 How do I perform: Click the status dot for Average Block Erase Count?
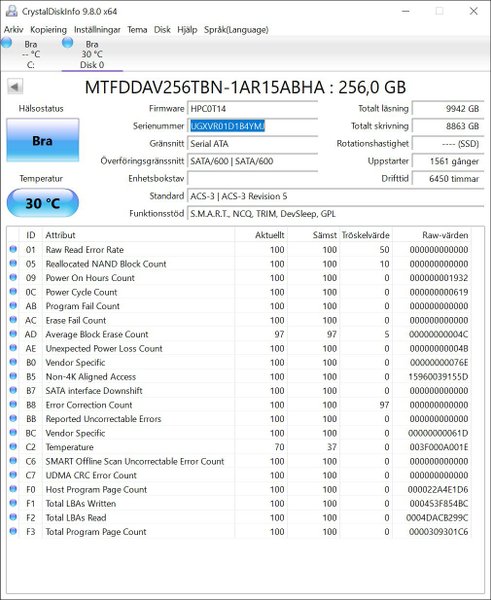point(13,334)
